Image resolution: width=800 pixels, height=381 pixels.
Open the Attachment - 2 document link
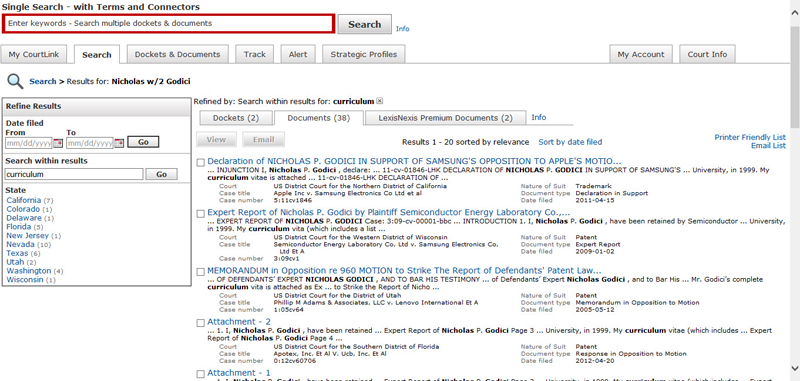tap(239, 322)
